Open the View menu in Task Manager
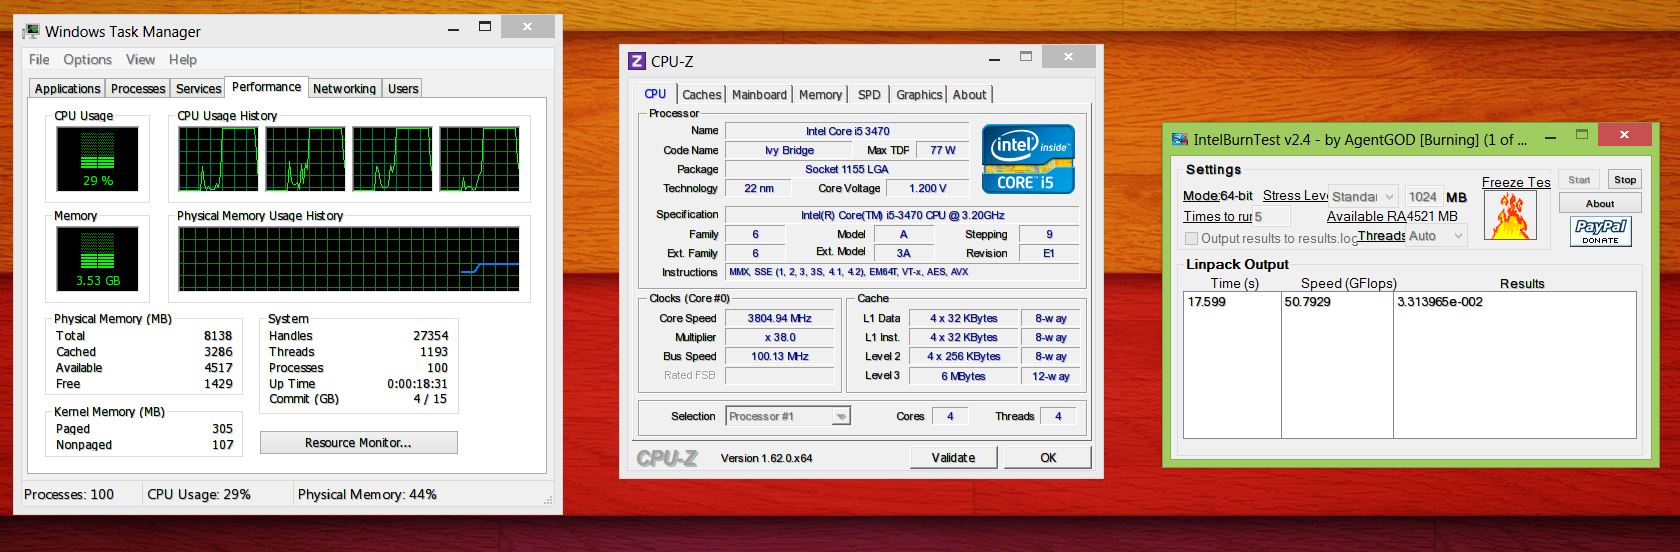Viewport: 1680px width, 552px height. [x=140, y=60]
